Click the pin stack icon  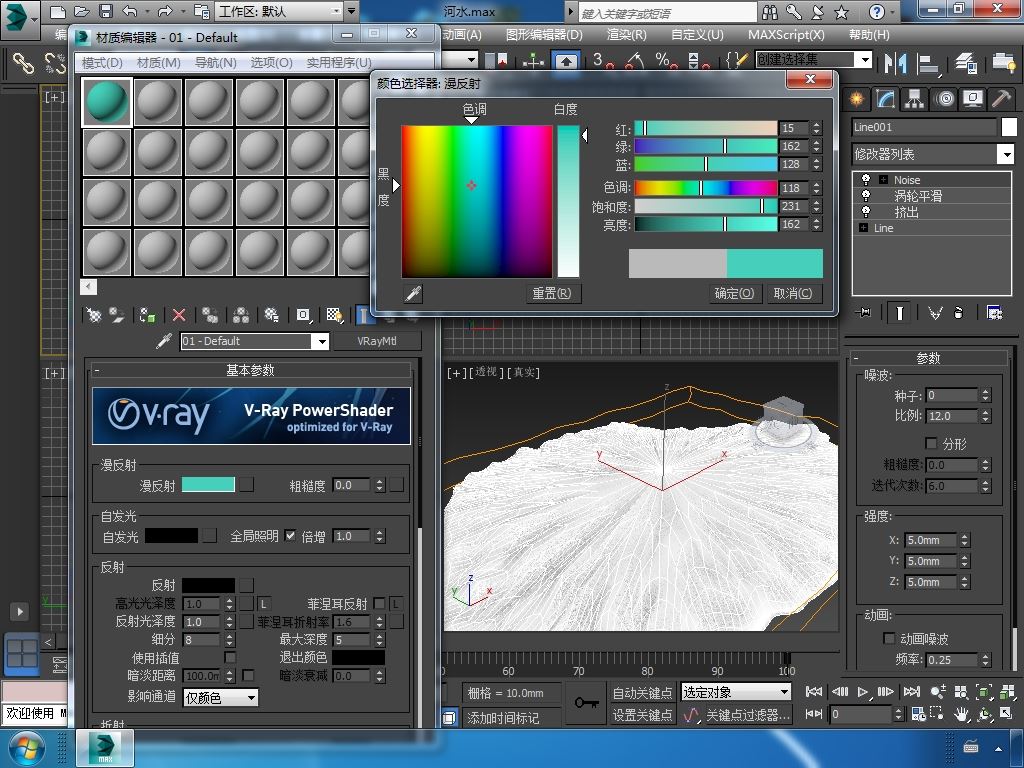(x=864, y=313)
